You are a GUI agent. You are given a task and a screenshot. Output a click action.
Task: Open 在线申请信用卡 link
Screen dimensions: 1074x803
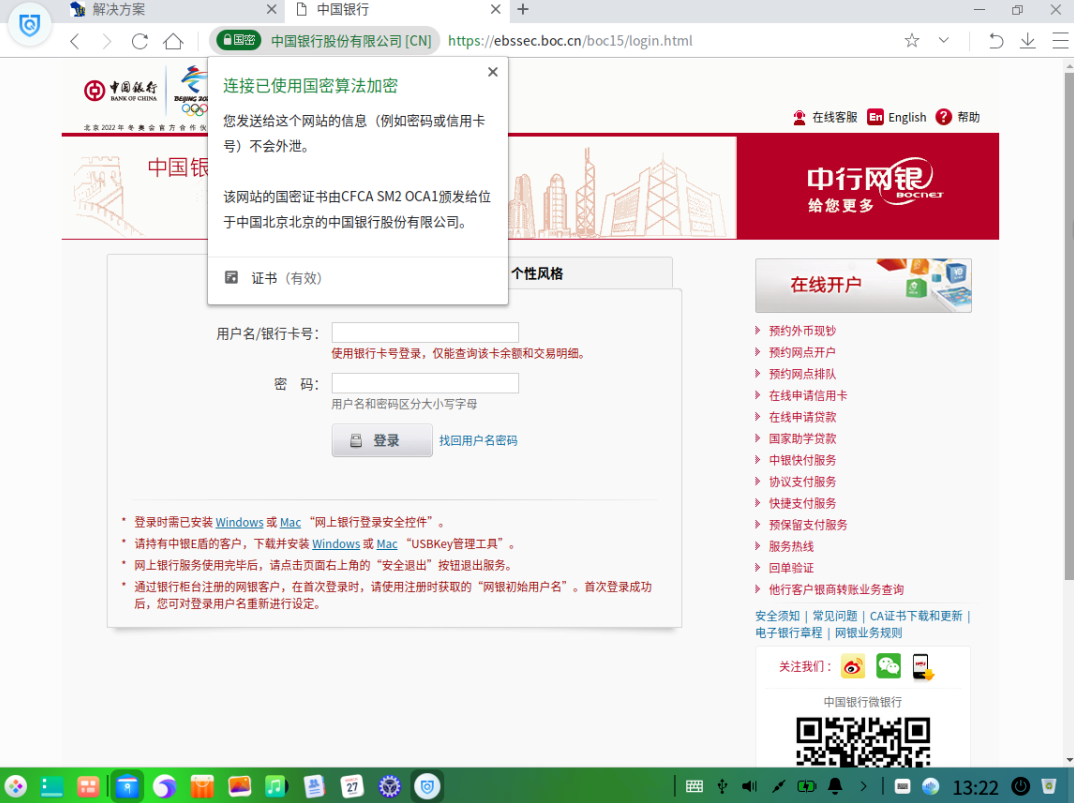click(808, 395)
